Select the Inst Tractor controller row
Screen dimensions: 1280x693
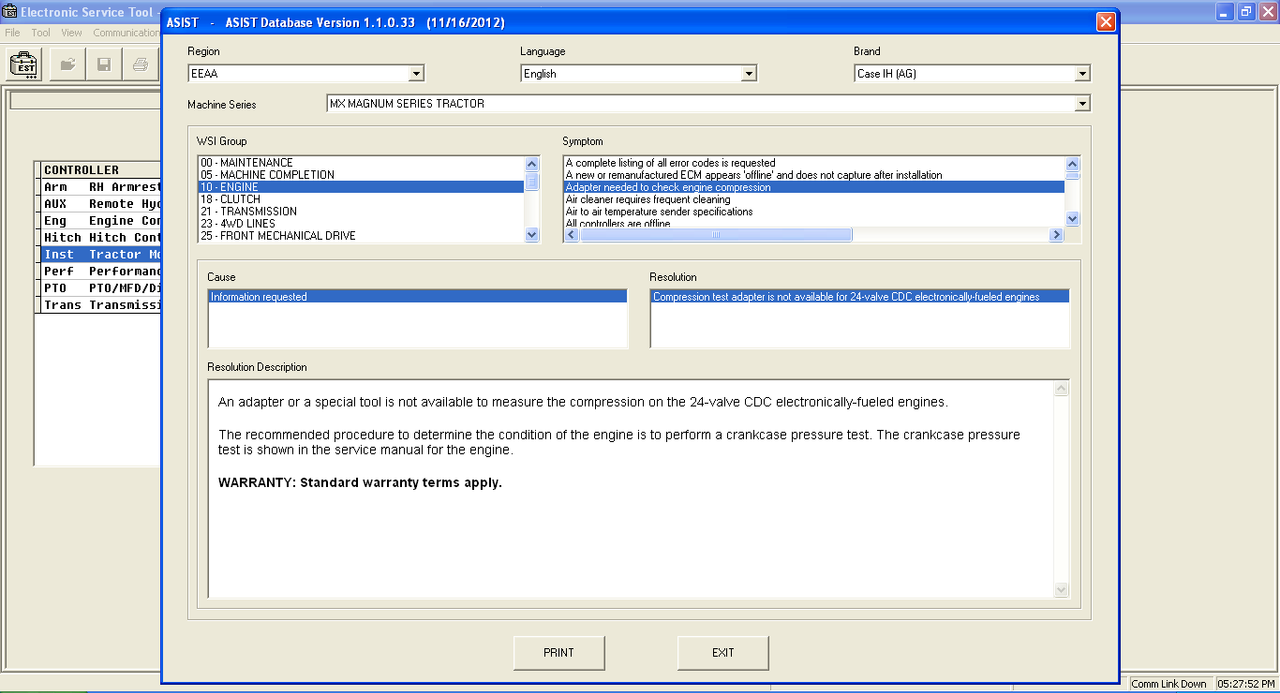tap(101, 255)
